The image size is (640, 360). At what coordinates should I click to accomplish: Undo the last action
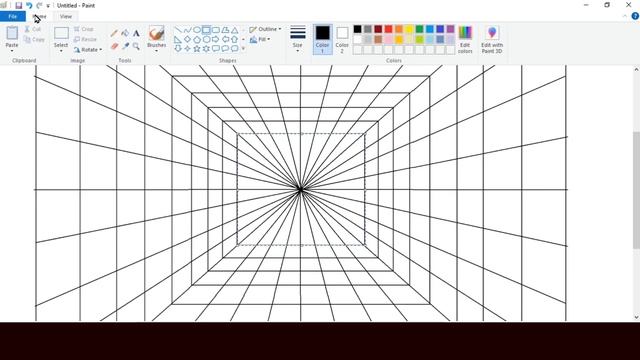click(29, 5)
